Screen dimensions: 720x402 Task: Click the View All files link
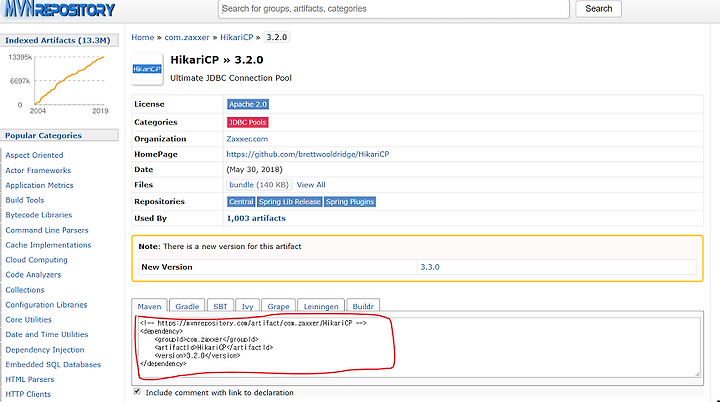tap(311, 185)
